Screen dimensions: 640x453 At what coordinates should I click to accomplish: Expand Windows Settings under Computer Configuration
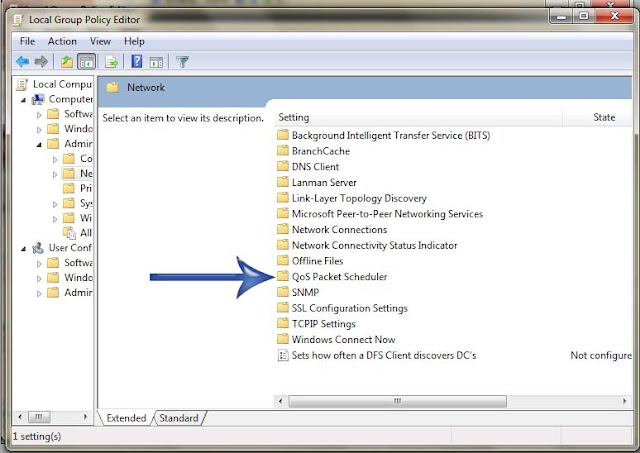point(39,130)
